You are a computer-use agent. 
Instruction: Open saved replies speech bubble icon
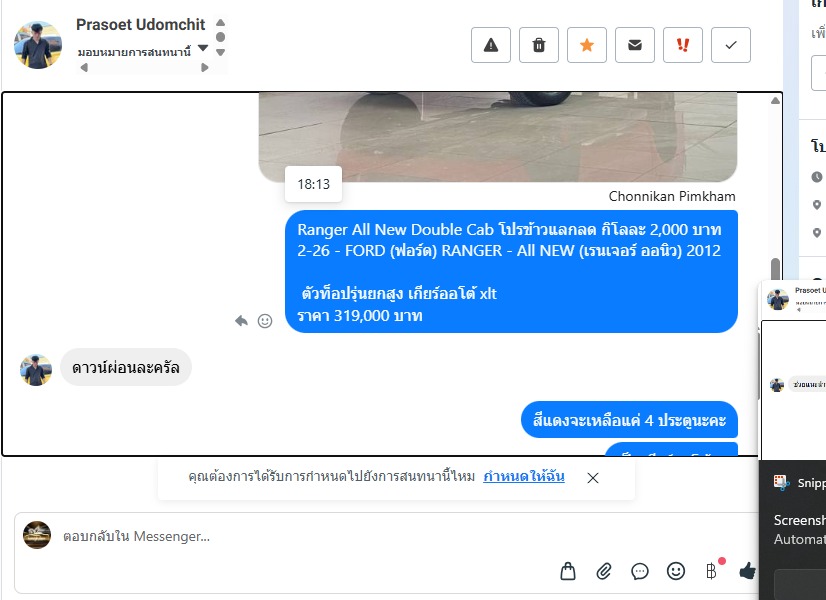[640, 571]
